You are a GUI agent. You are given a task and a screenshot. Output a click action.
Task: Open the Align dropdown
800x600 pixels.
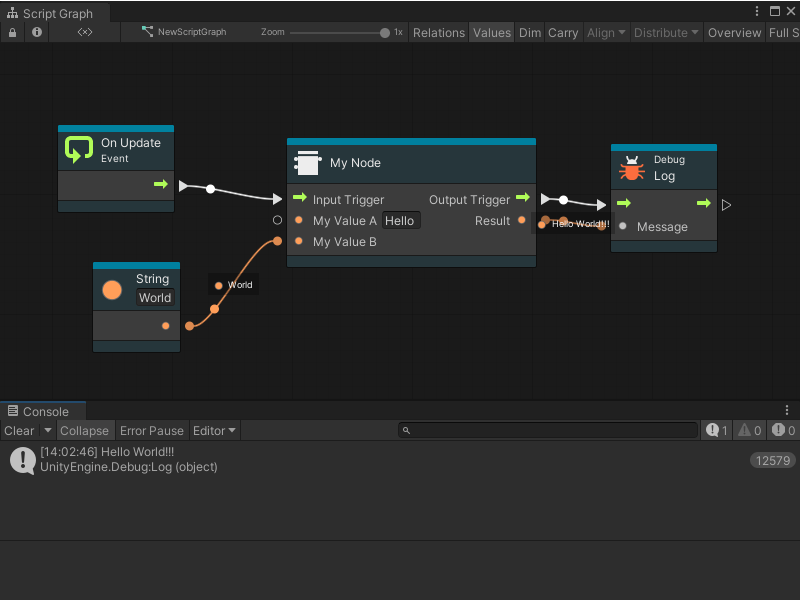606,32
